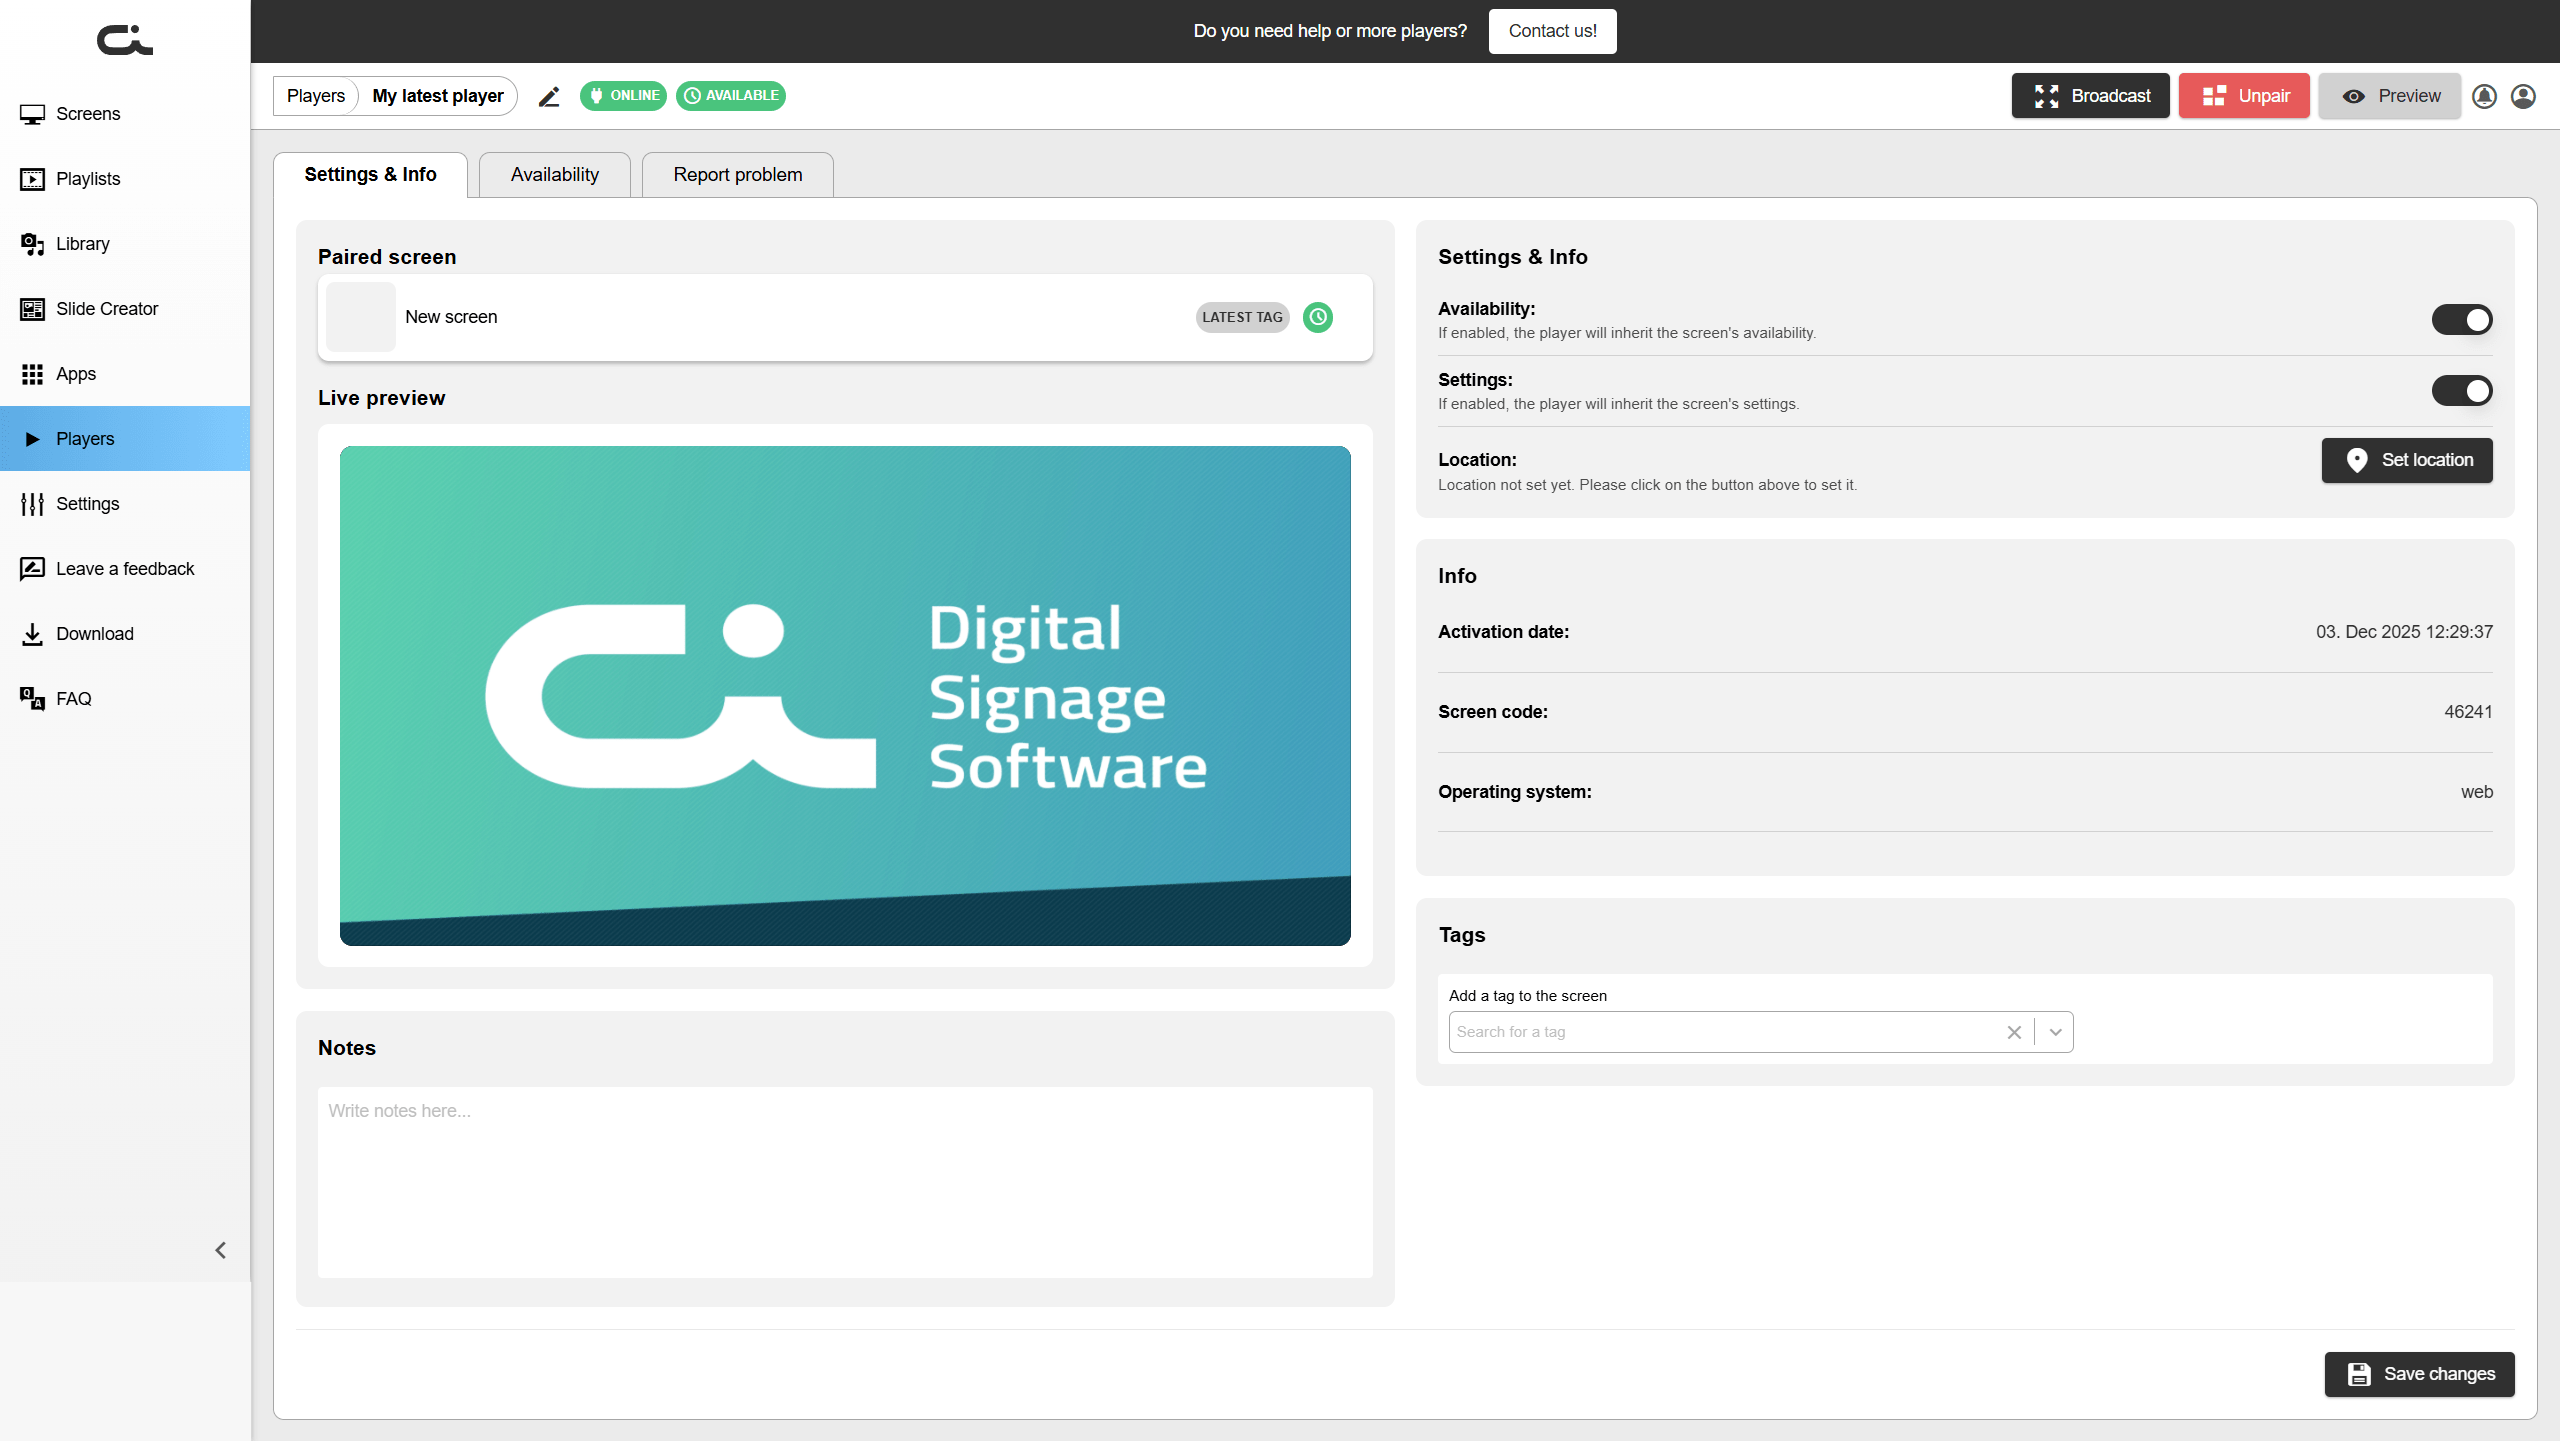Image resolution: width=2560 pixels, height=1441 pixels.
Task: Turn off the Settings inheritance toggle
Action: pyautogui.click(x=2461, y=391)
